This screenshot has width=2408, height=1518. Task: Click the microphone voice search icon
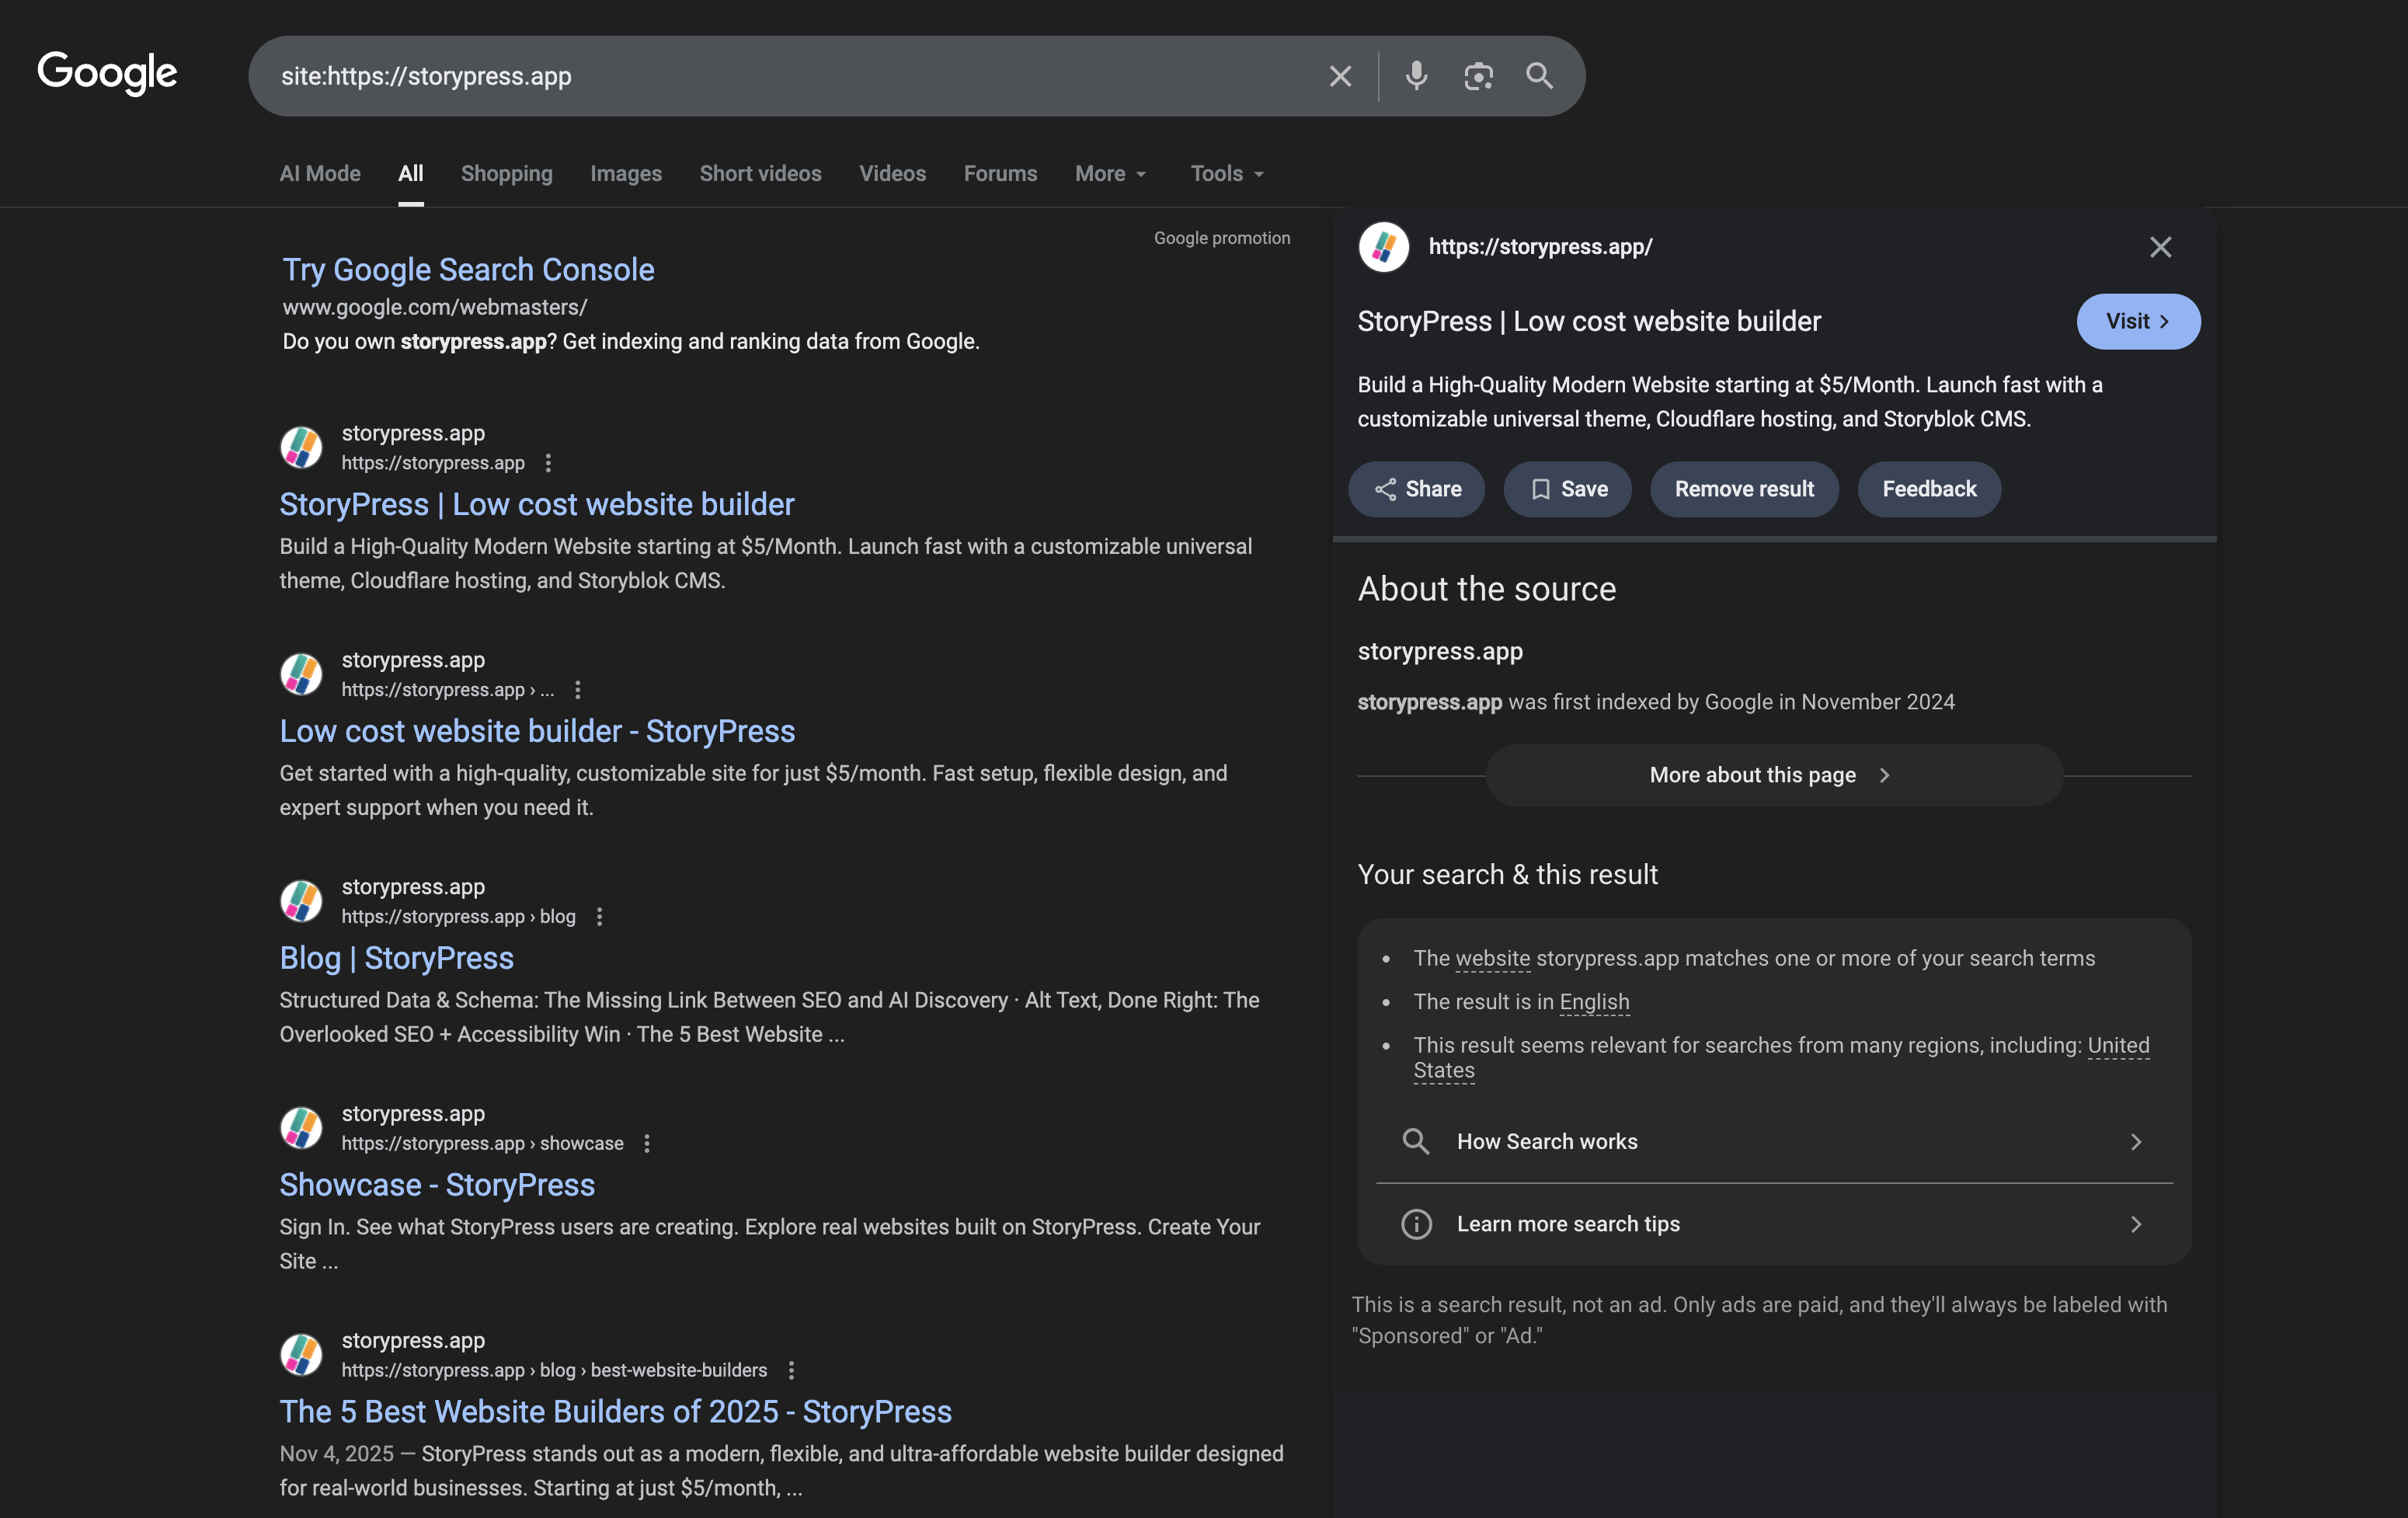(1416, 76)
